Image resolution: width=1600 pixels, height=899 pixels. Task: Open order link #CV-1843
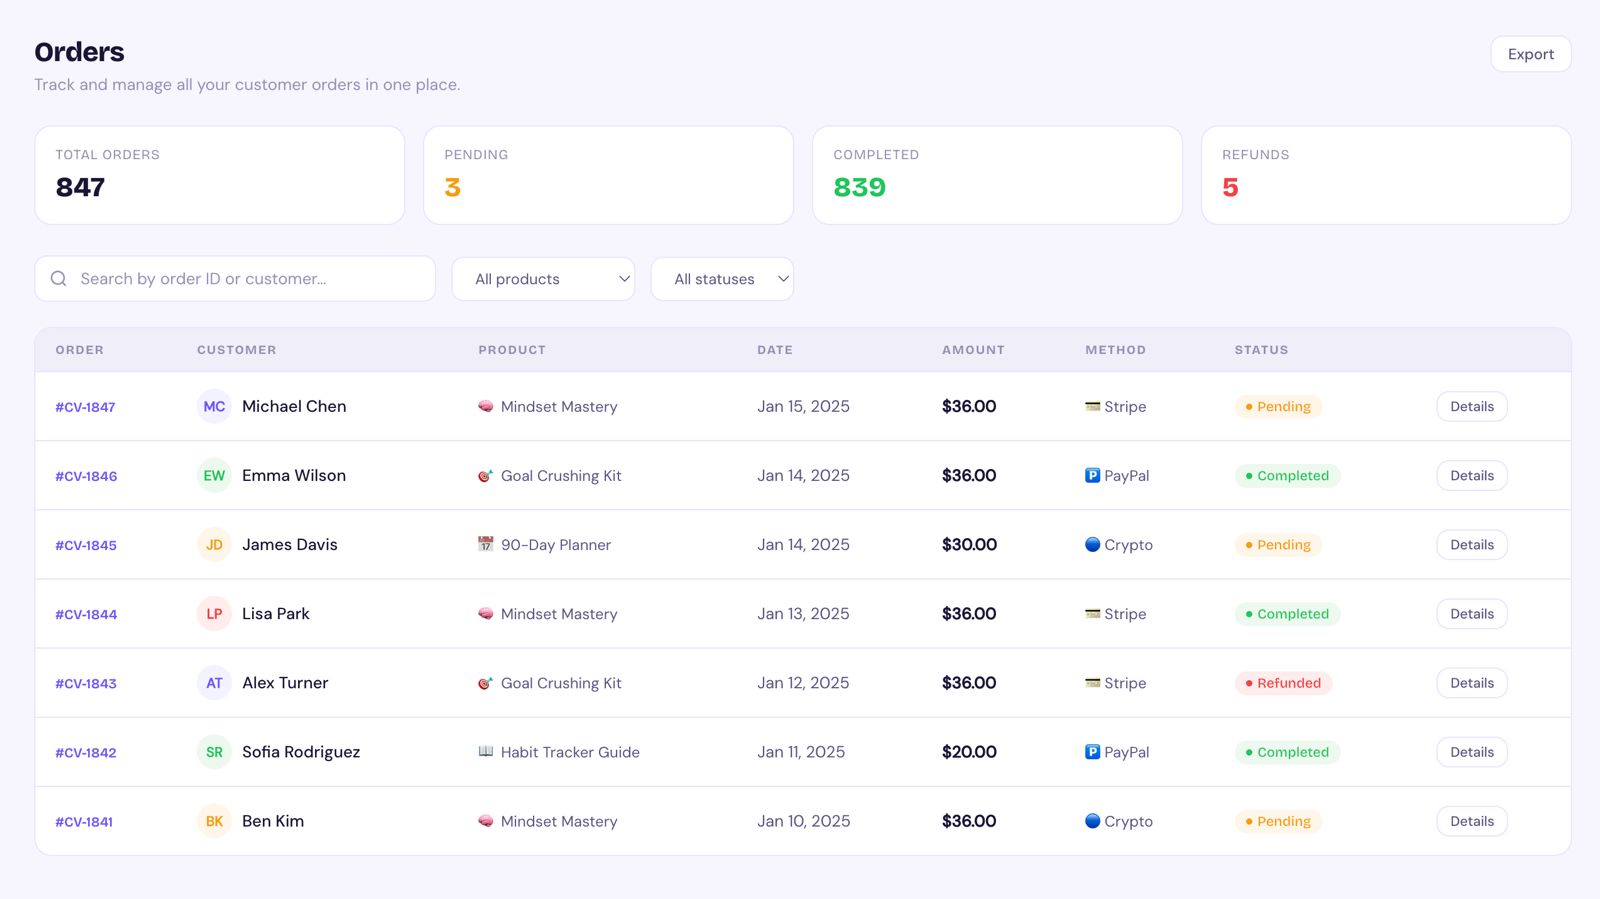pyautogui.click(x=86, y=683)
